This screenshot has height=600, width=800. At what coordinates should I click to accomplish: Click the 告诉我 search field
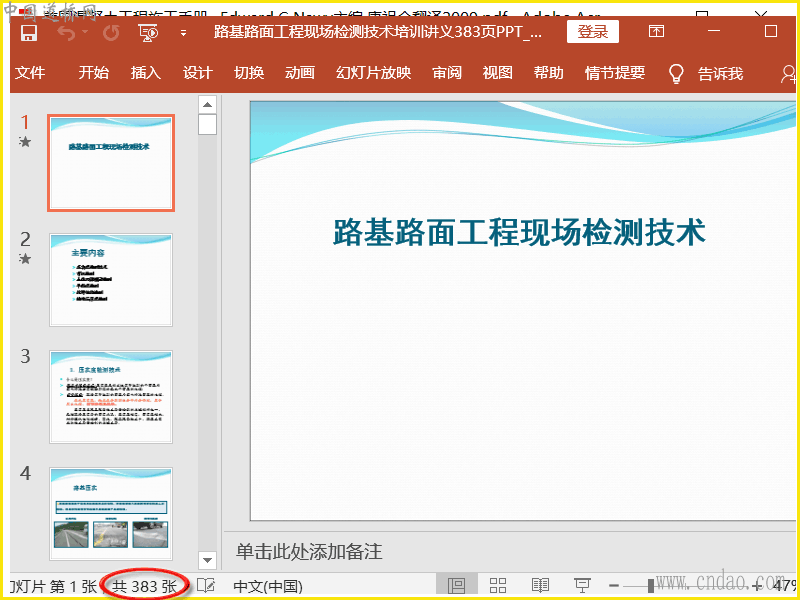720,74
